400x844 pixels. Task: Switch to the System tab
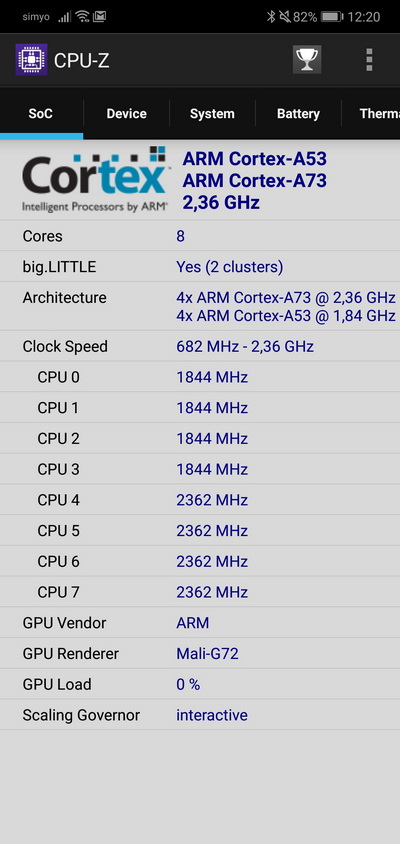pyautogui.click(x=212, y=114)
